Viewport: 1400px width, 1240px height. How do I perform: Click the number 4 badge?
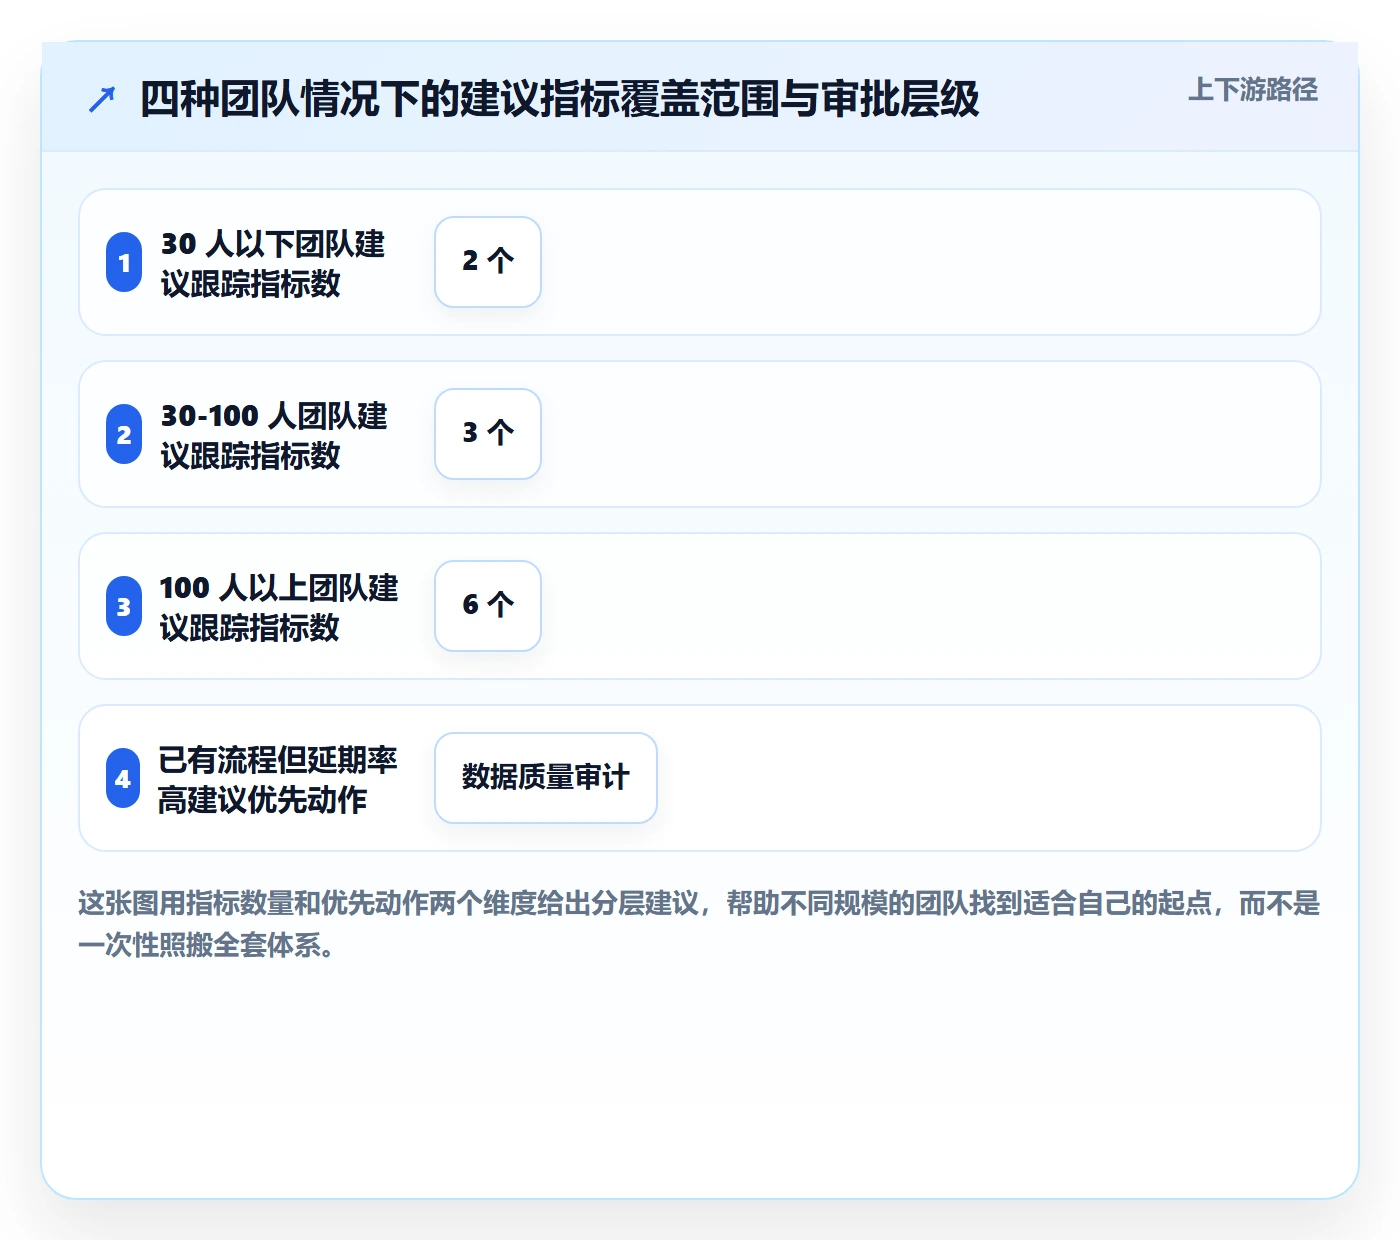point(123,778)
